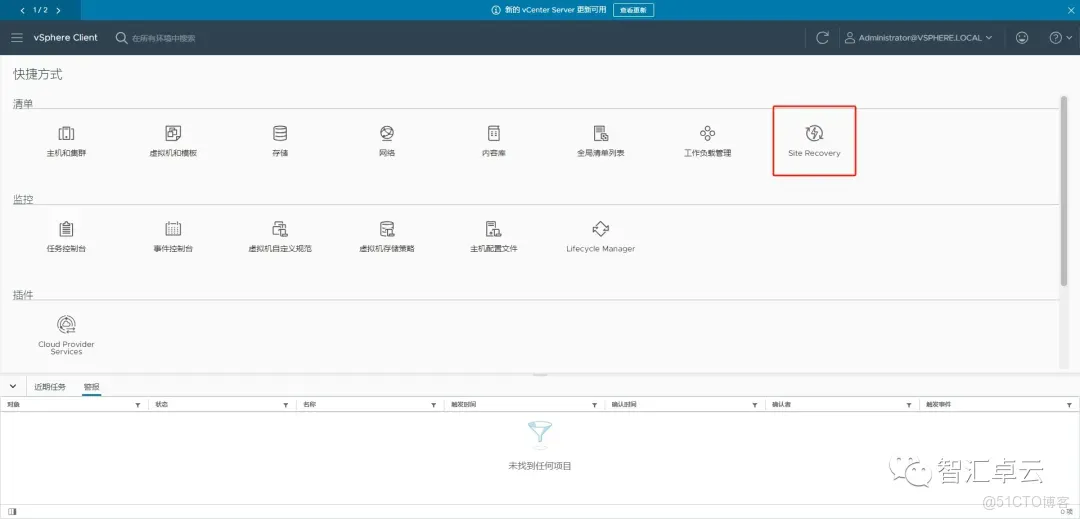Open filter on 对象 column

pos(138,405)
